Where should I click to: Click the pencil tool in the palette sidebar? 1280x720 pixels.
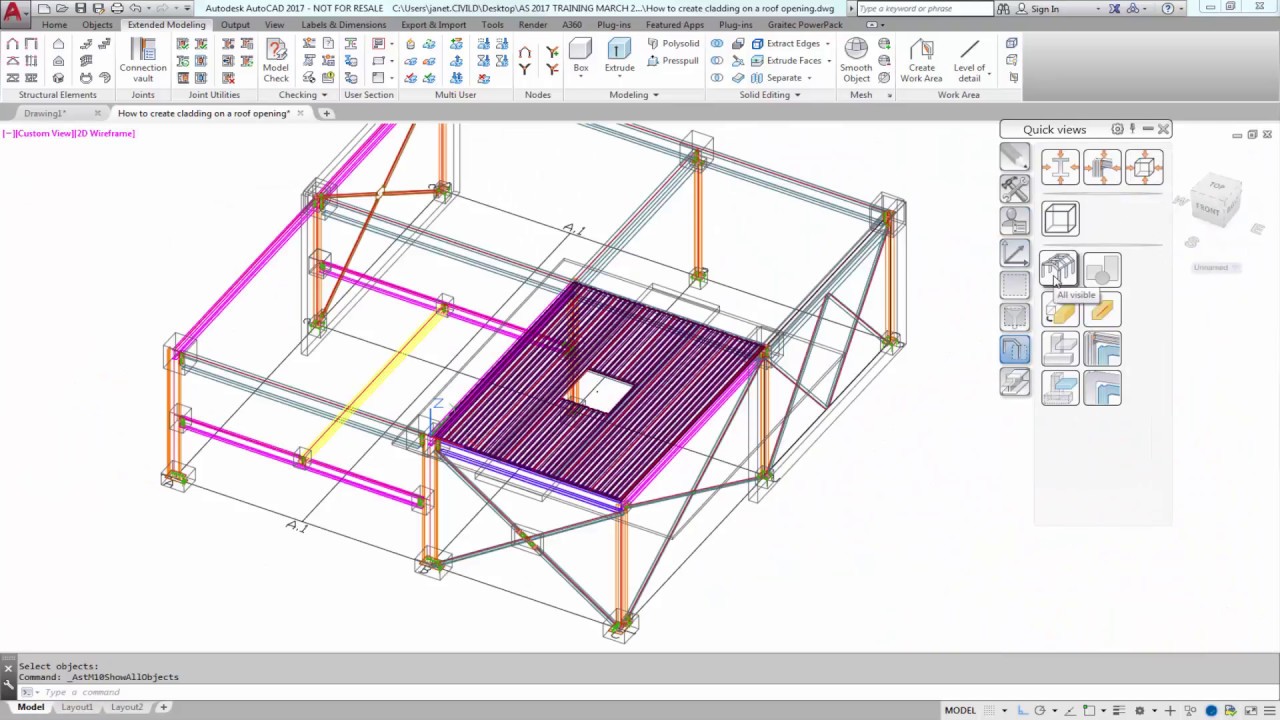click(1014, 156)
